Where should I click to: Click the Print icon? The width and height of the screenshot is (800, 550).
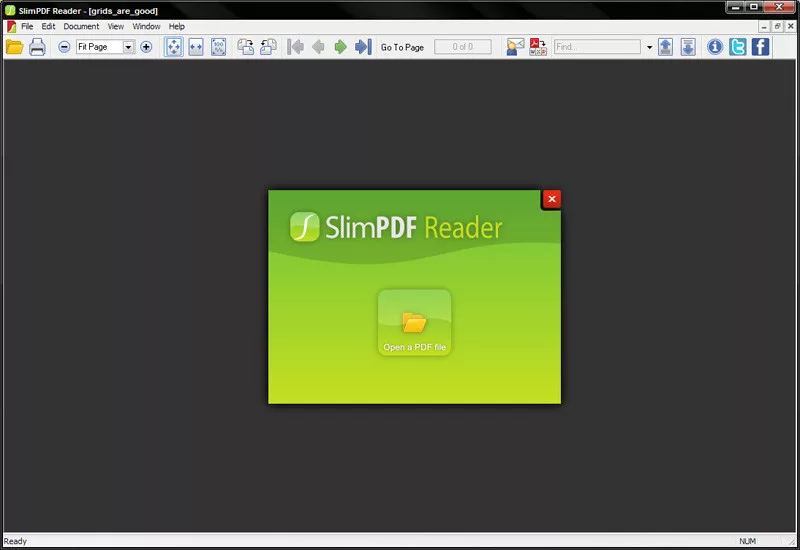pyautogui.click(x=37, y=47)
